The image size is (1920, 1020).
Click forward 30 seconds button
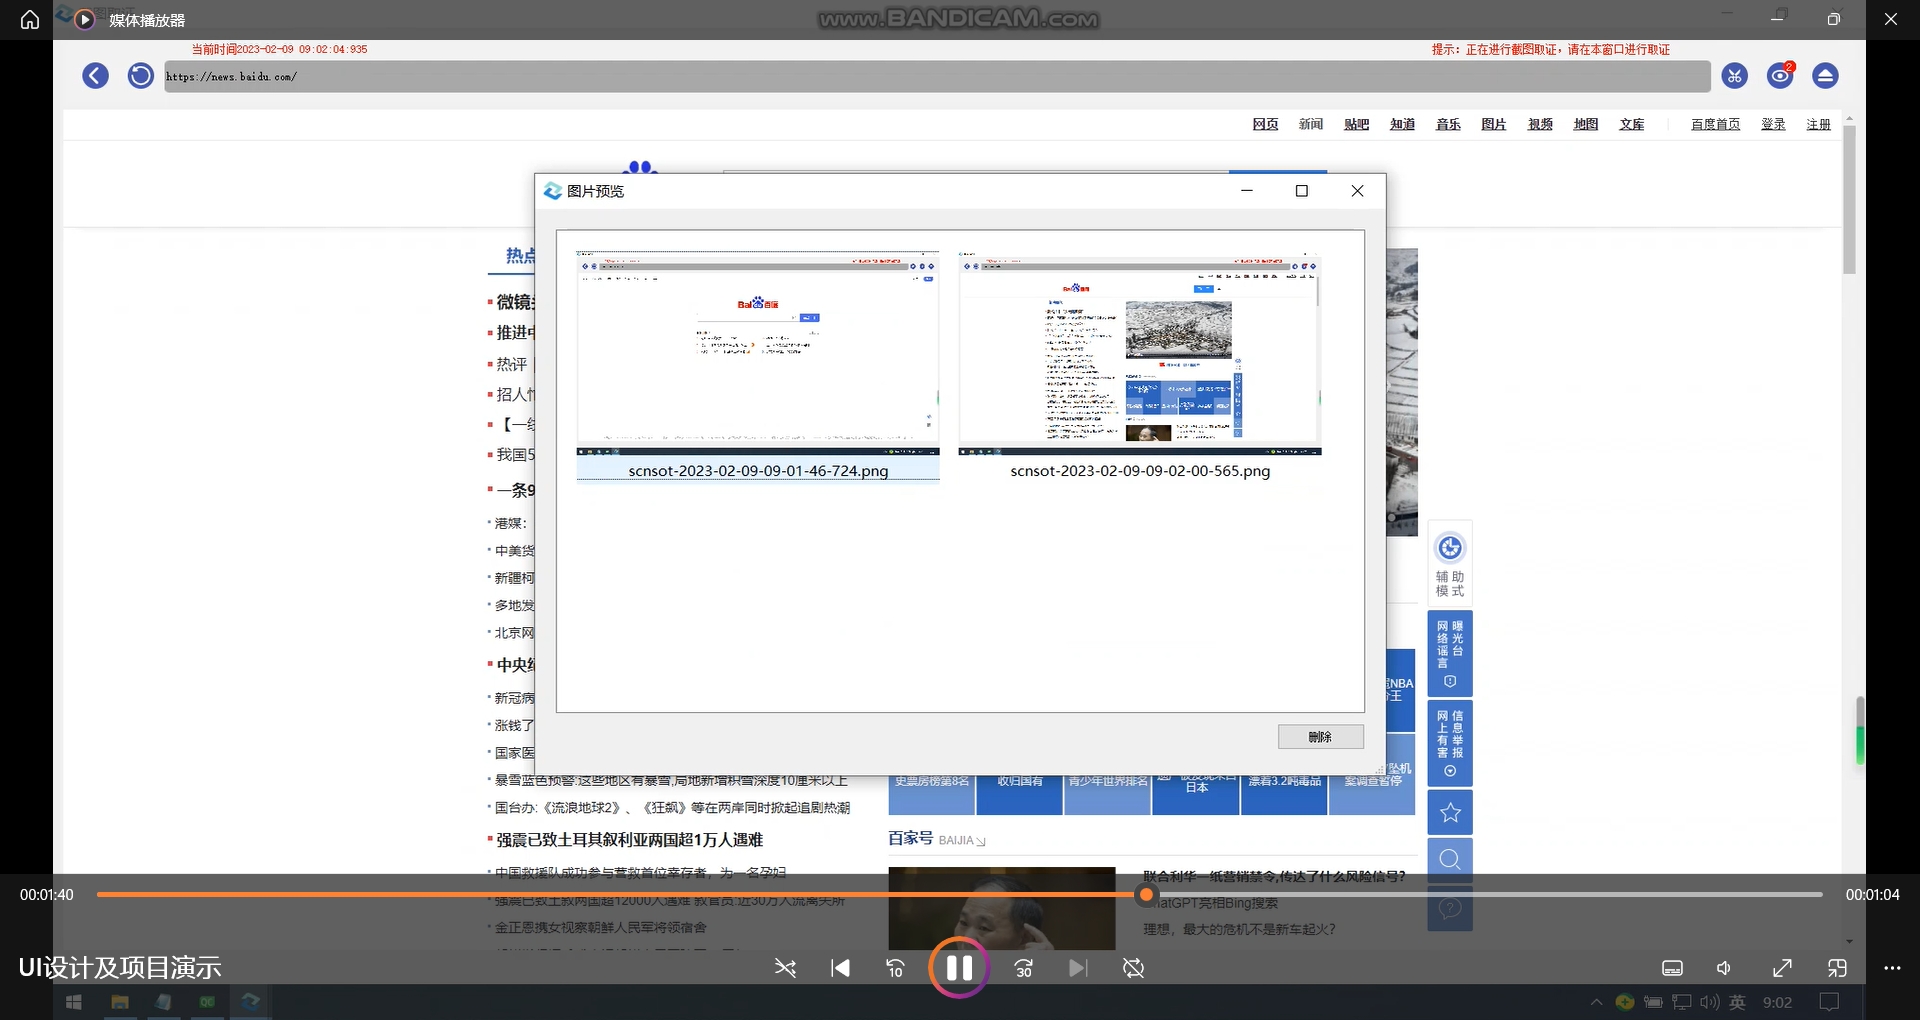click(1024, 968)
